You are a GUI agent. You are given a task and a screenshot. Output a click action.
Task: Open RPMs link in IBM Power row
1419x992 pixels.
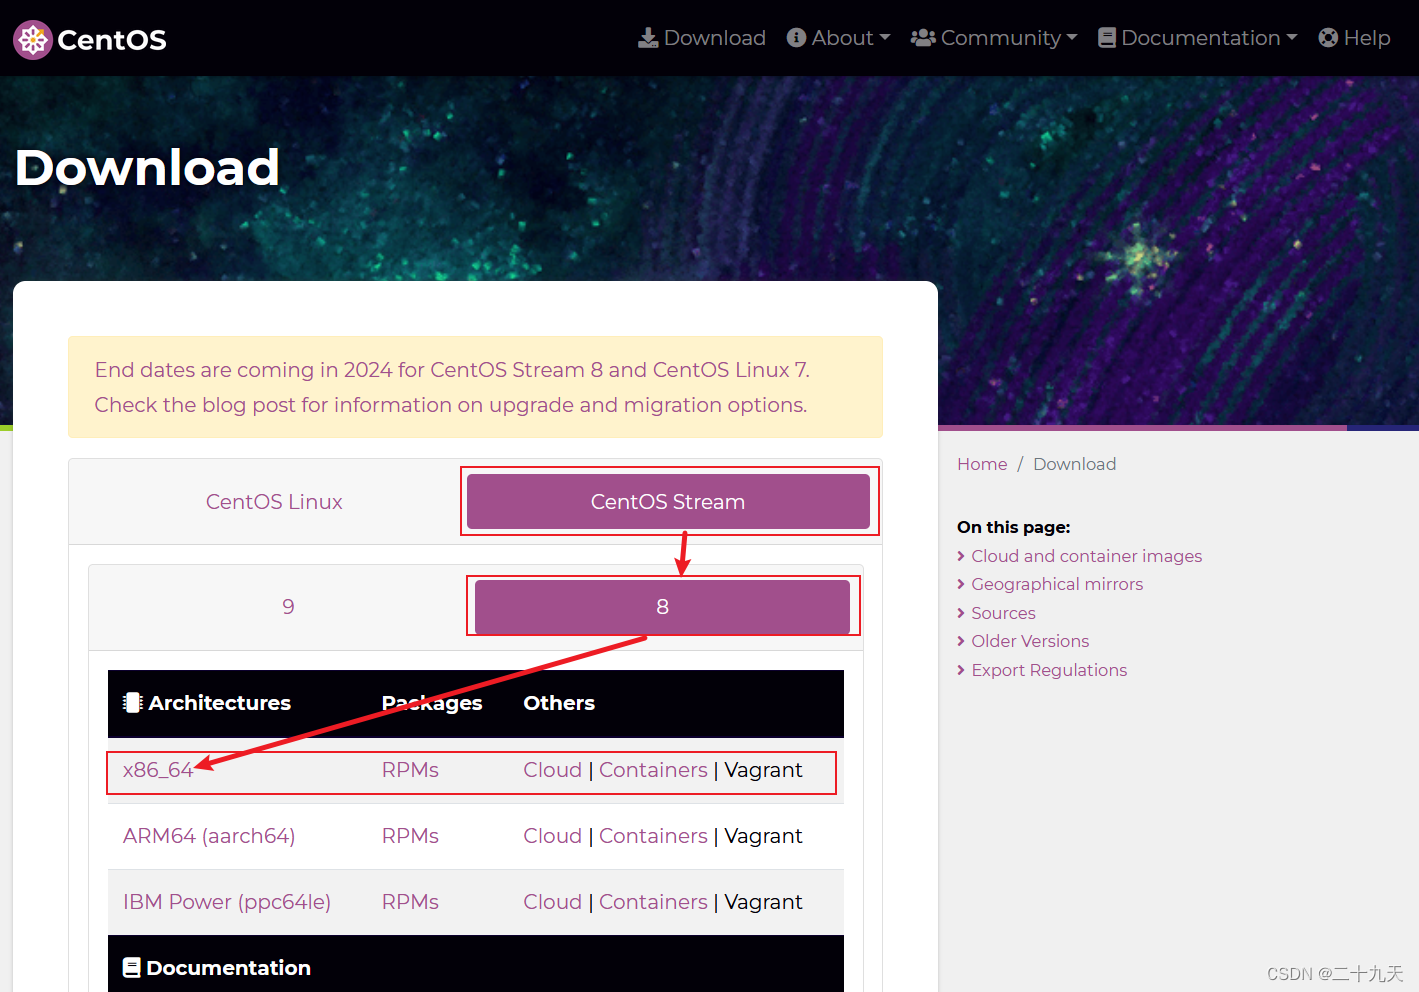[x=410, y=902]
